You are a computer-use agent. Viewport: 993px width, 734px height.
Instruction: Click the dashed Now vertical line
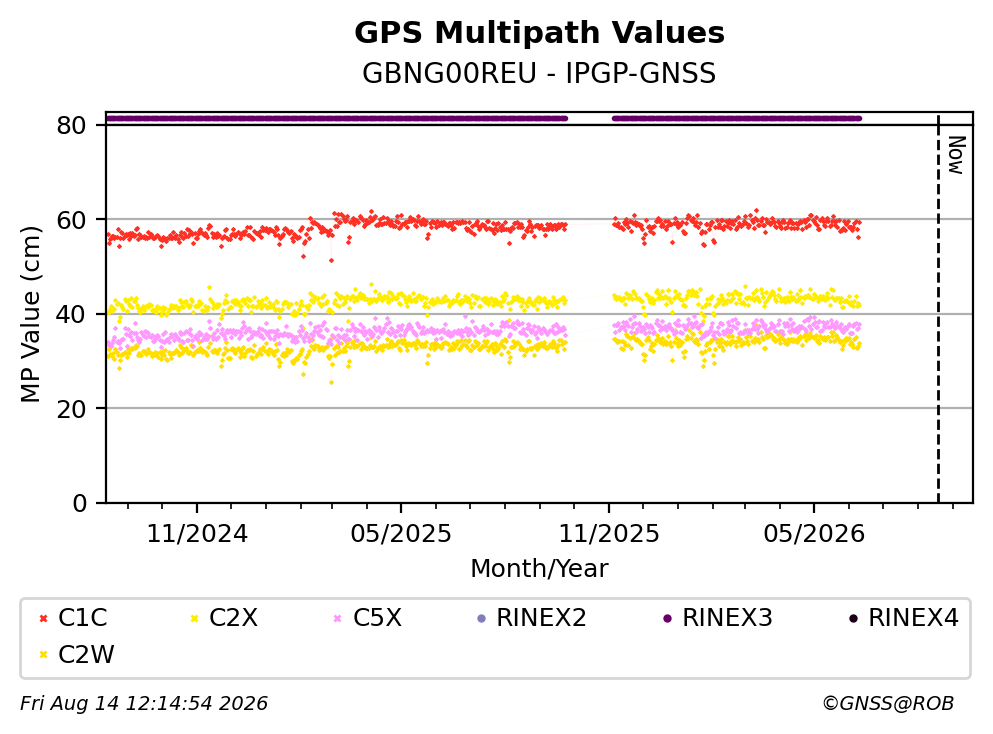tap(938, 308)
